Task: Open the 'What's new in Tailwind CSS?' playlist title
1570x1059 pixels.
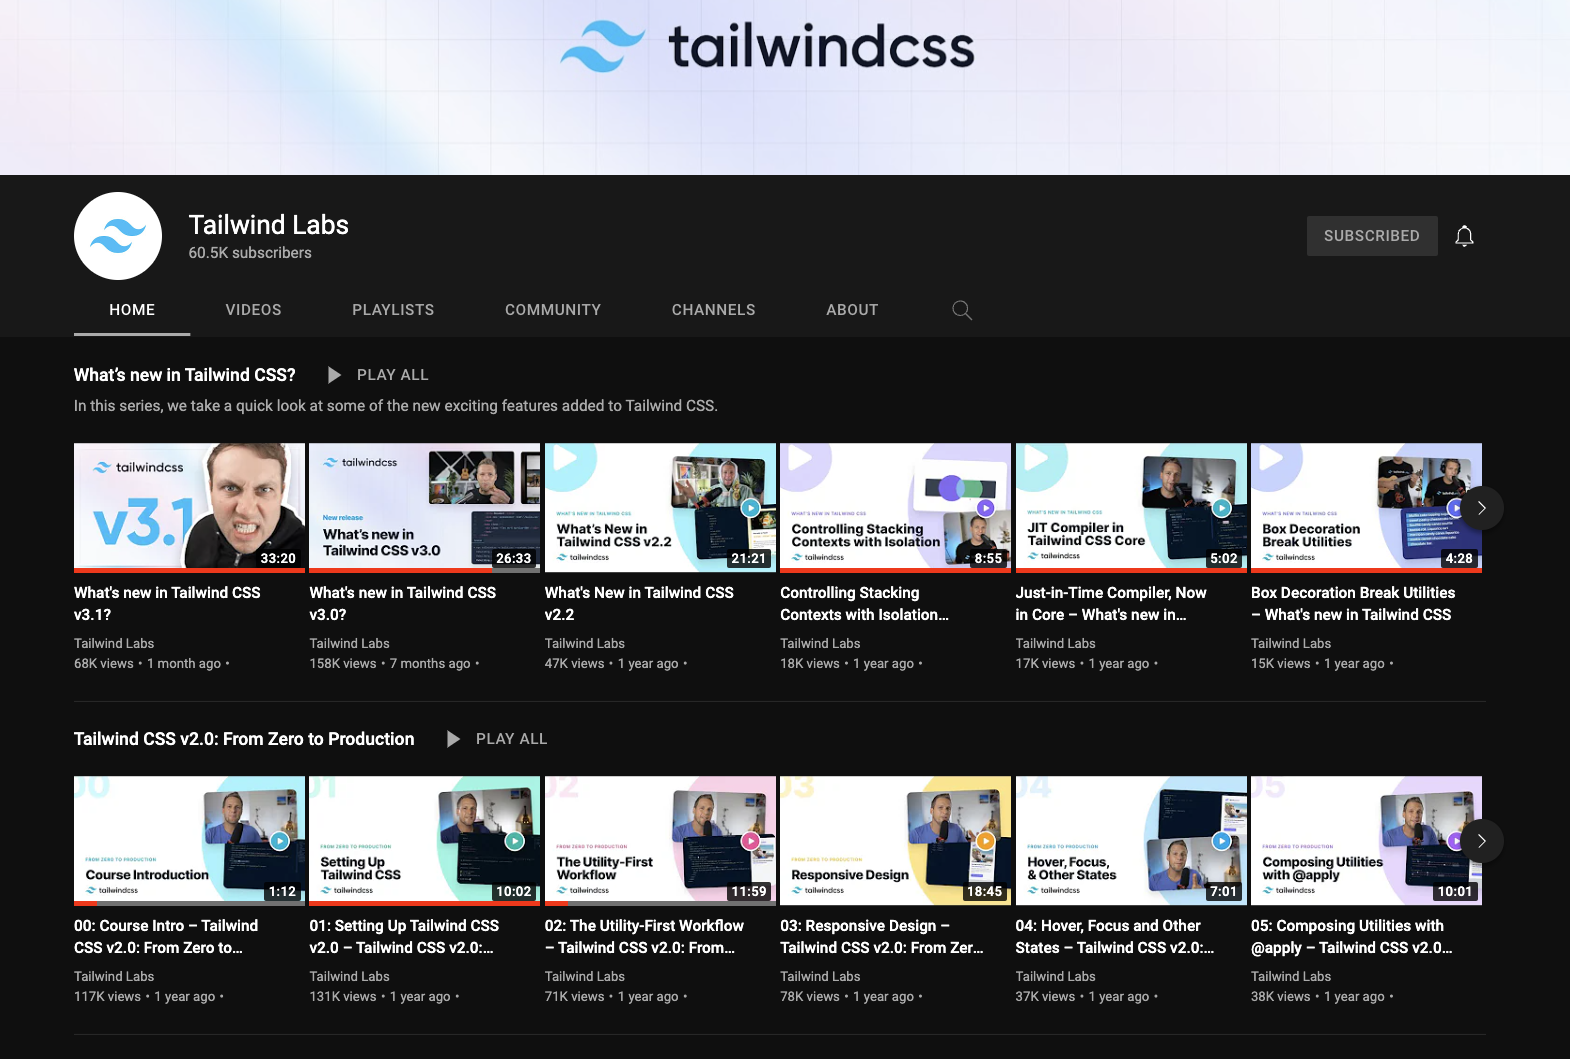Action: click(185, 375)
